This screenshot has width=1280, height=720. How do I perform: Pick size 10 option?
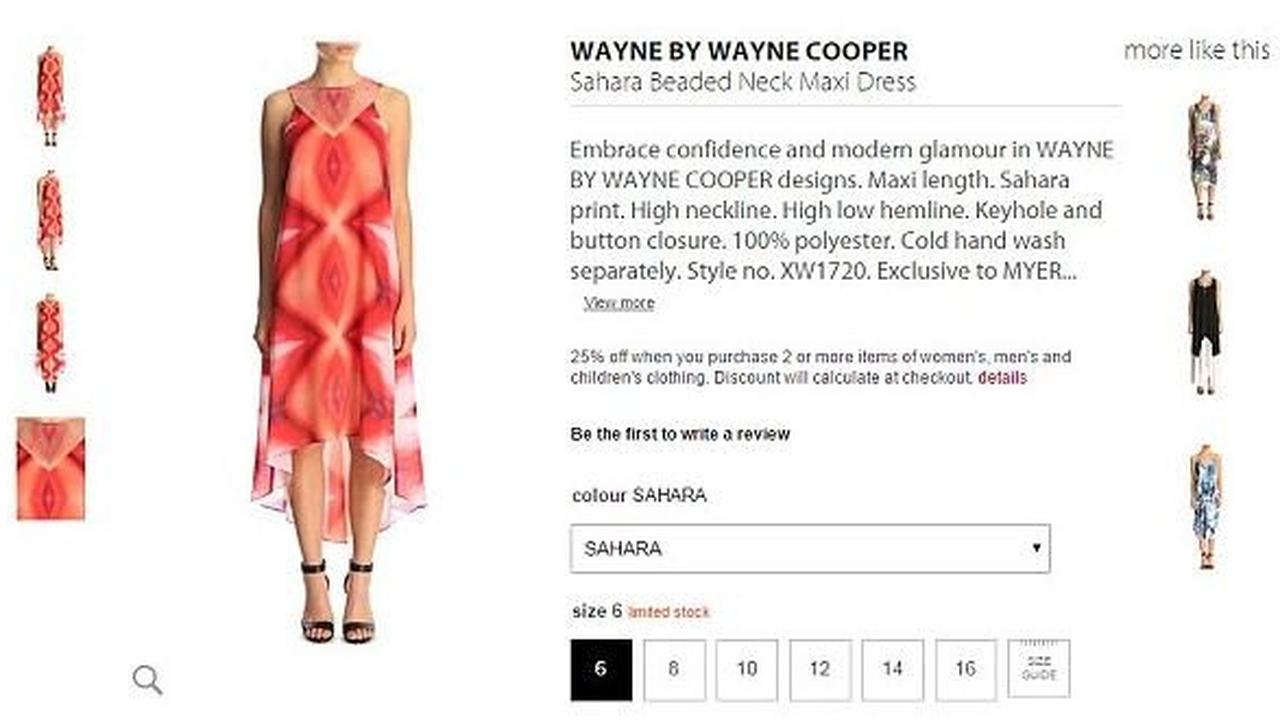point(747,669)
